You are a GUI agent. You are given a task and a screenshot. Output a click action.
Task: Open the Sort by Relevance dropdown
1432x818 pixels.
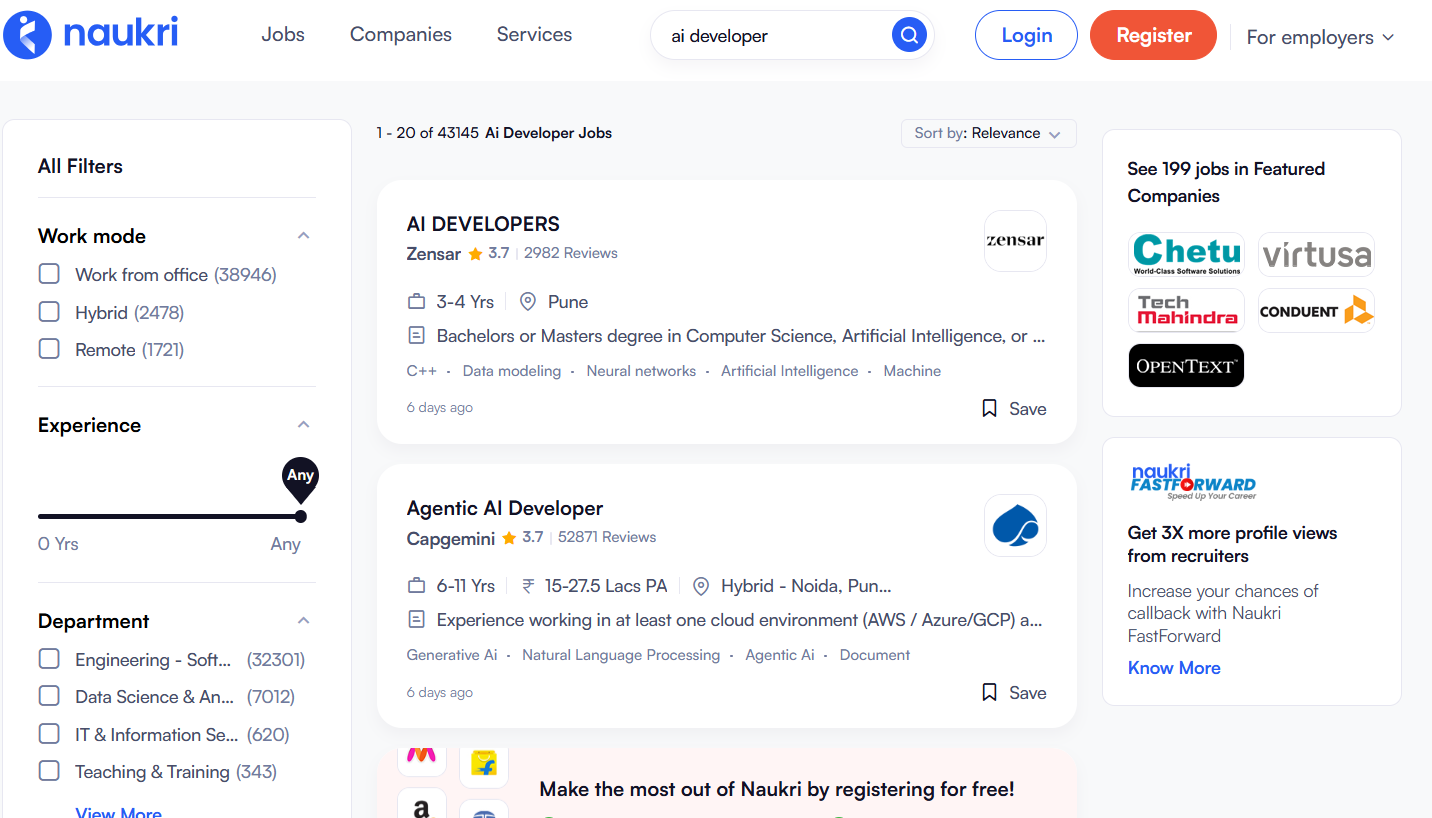pyautogui.click(x=988, y=133)
